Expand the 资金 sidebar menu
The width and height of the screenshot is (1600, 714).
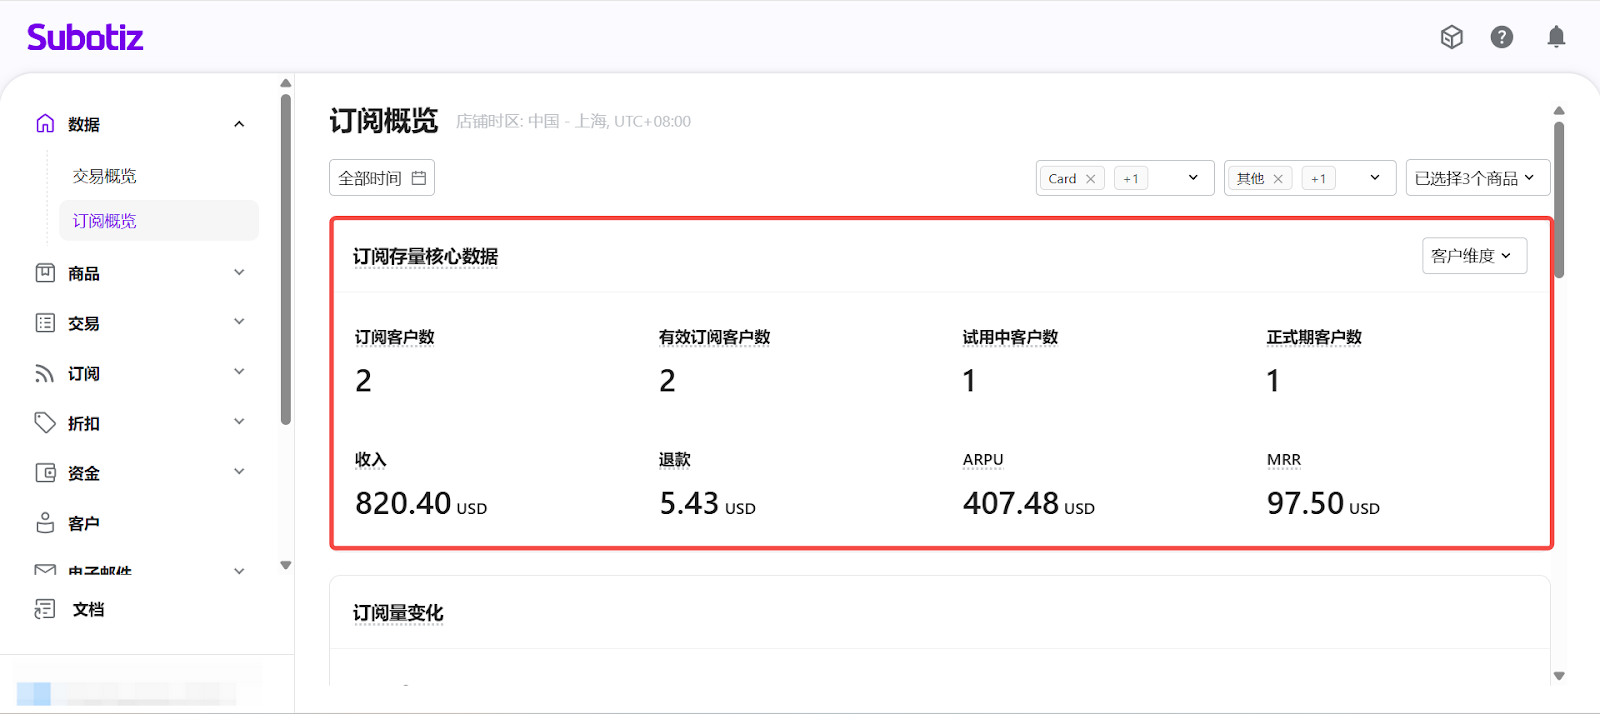[x=239, y=472]
